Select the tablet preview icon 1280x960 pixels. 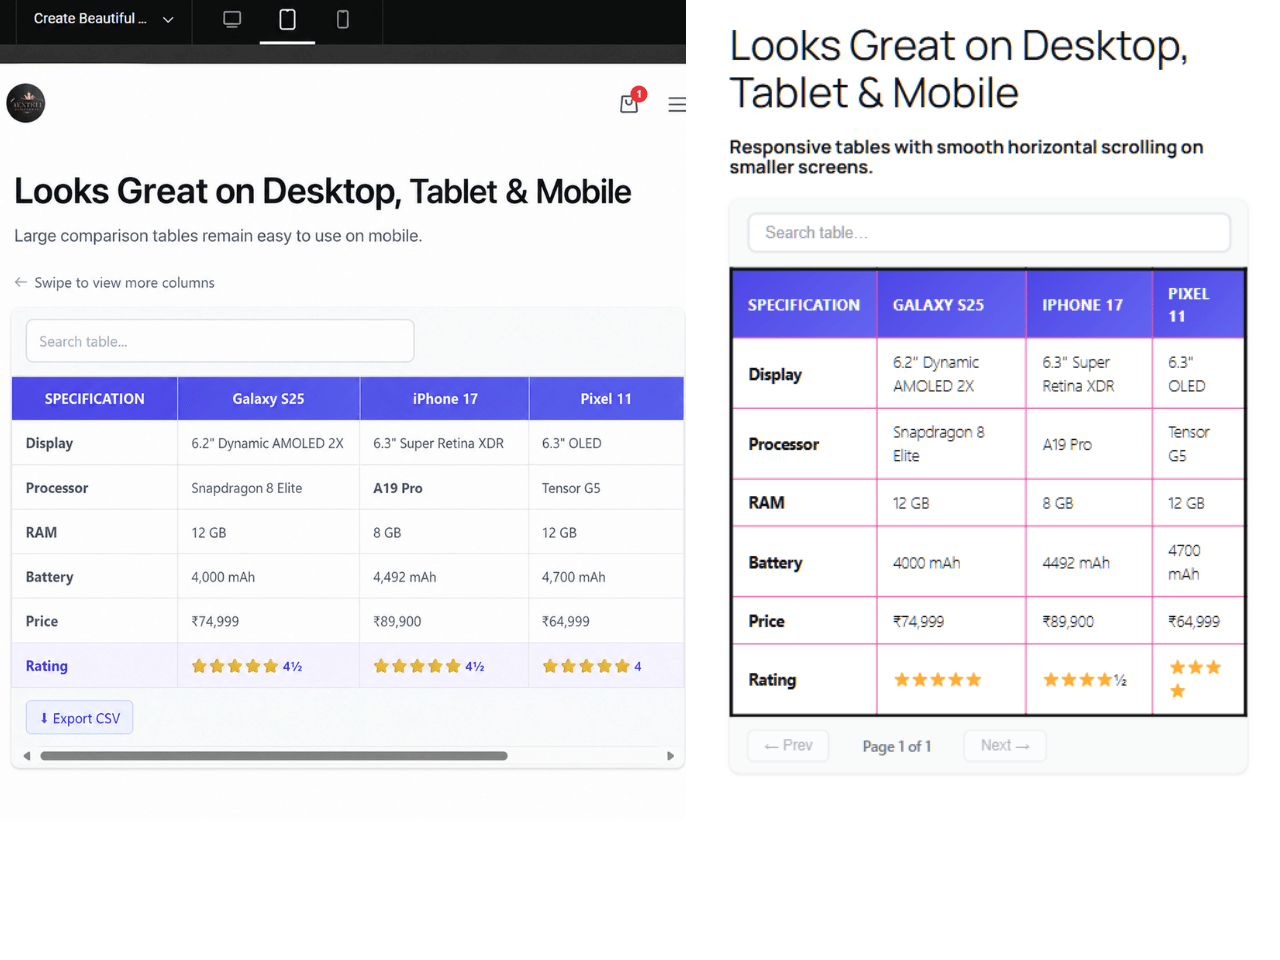click(x=287, y=19)
